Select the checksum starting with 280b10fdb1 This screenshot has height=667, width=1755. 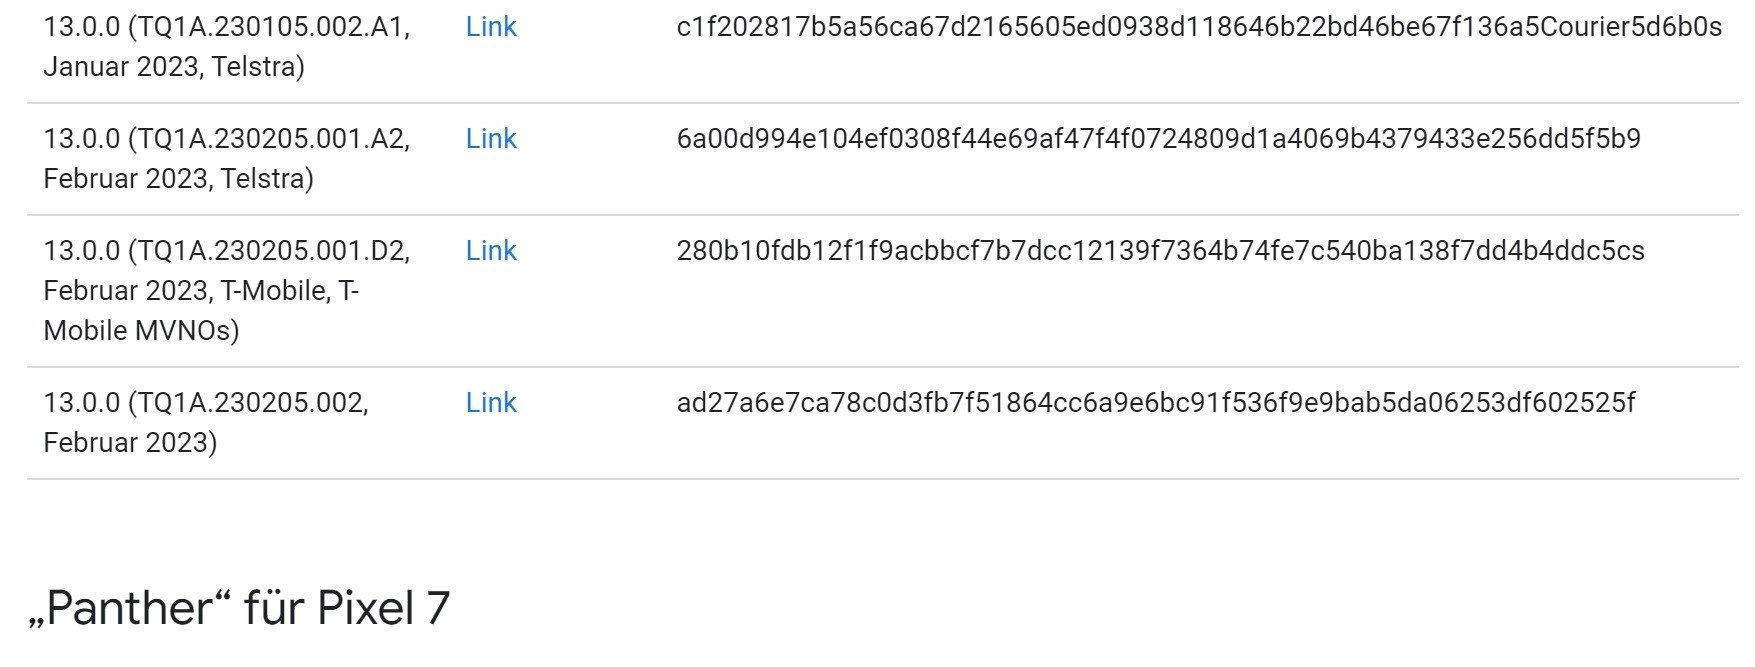tap(1160, 251)
